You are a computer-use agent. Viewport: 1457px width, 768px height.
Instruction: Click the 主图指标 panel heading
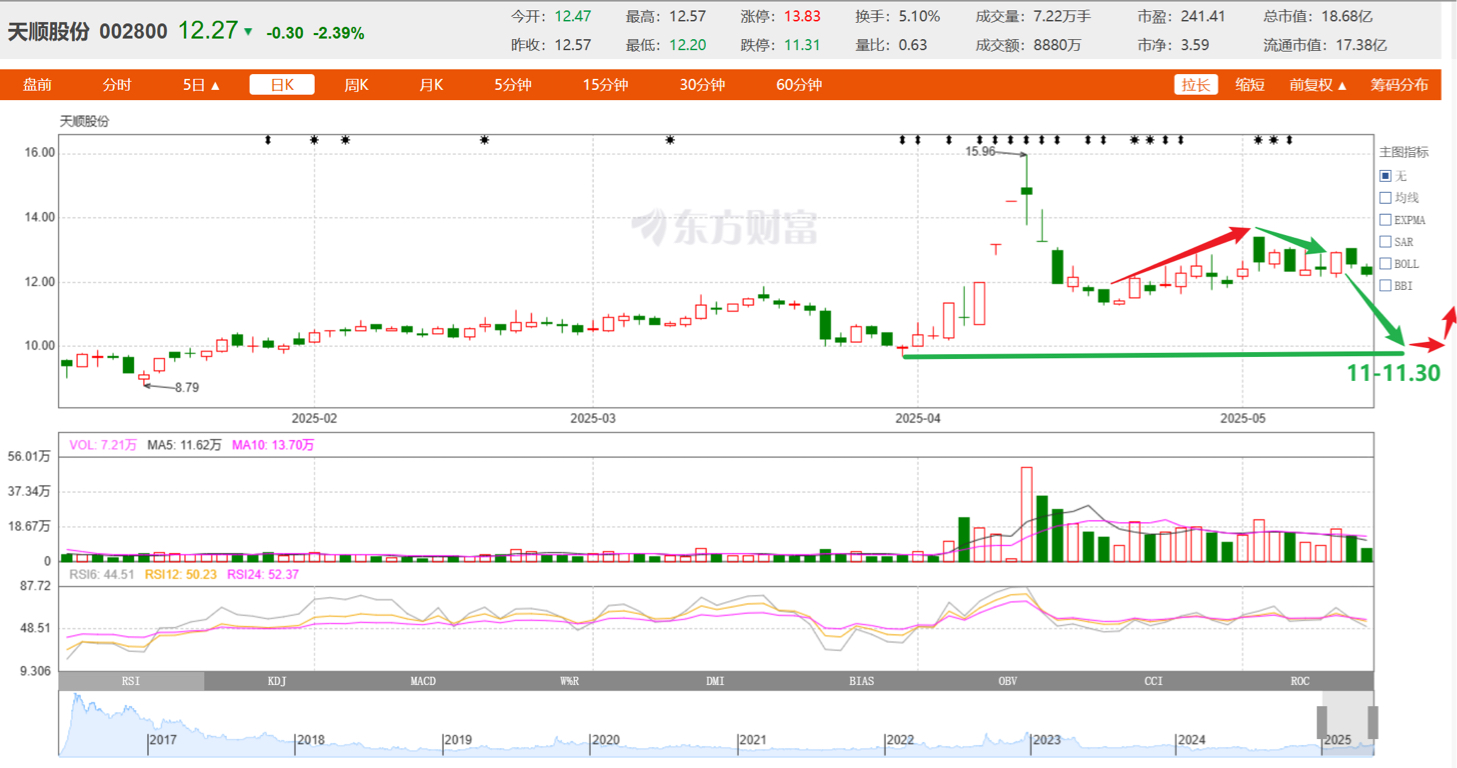click(1404, 152)
